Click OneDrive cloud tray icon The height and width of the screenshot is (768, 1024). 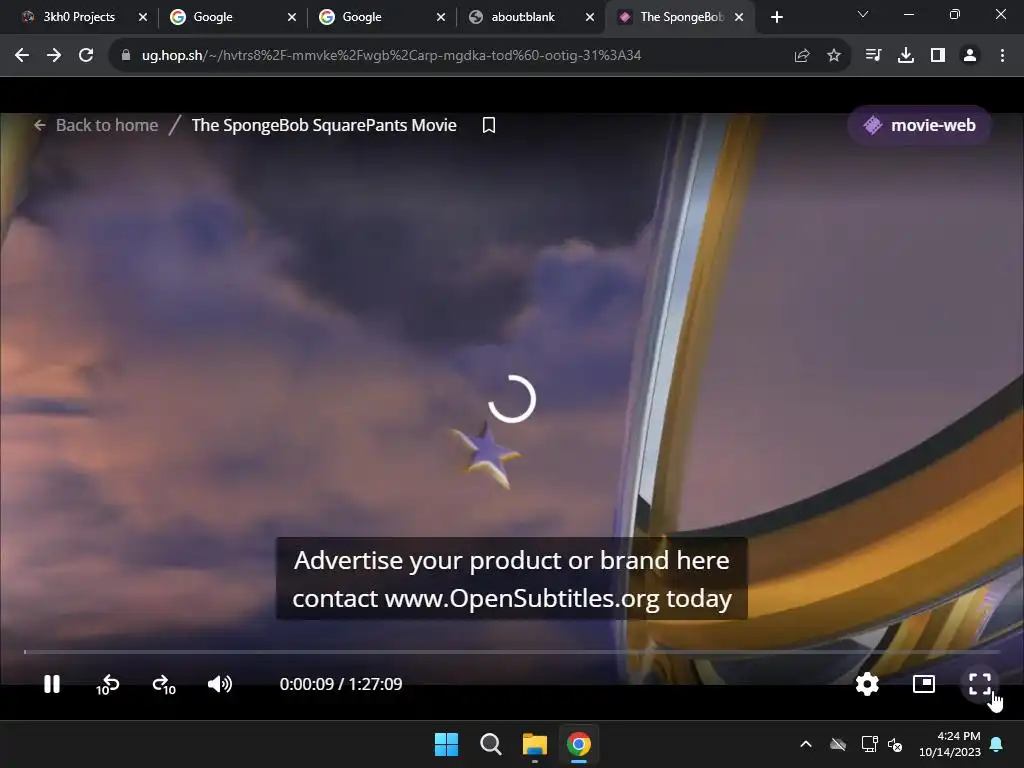(838, 744)
